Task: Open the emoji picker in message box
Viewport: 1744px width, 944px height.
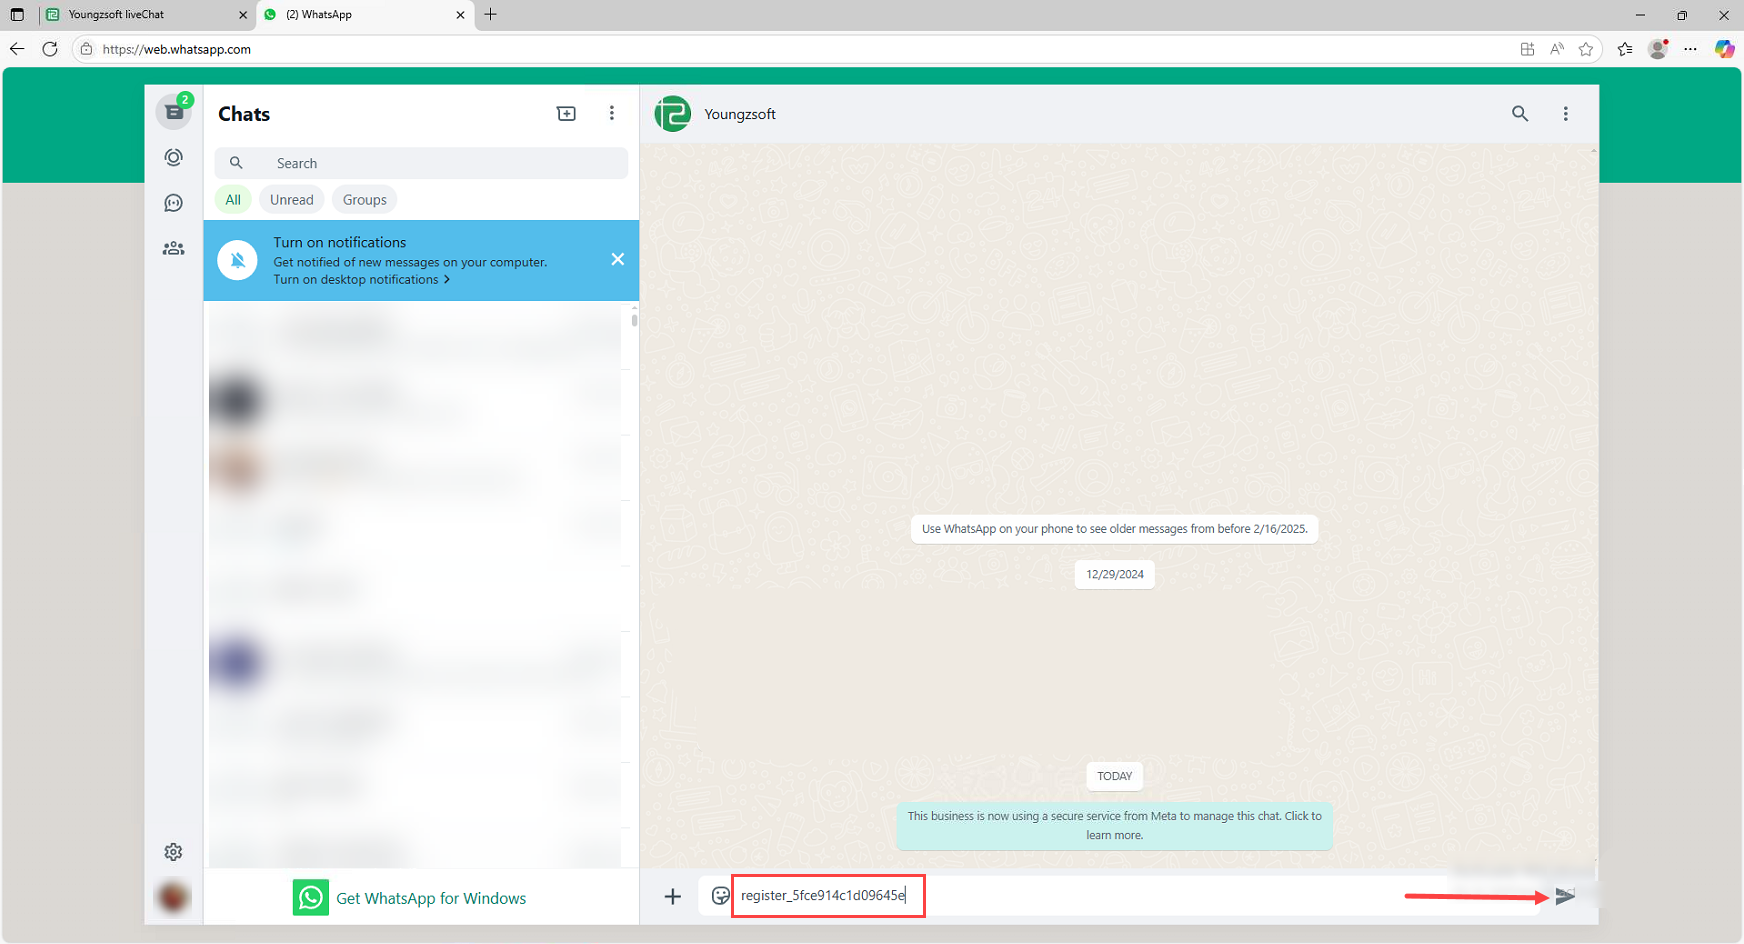Action: pos(720,896)
